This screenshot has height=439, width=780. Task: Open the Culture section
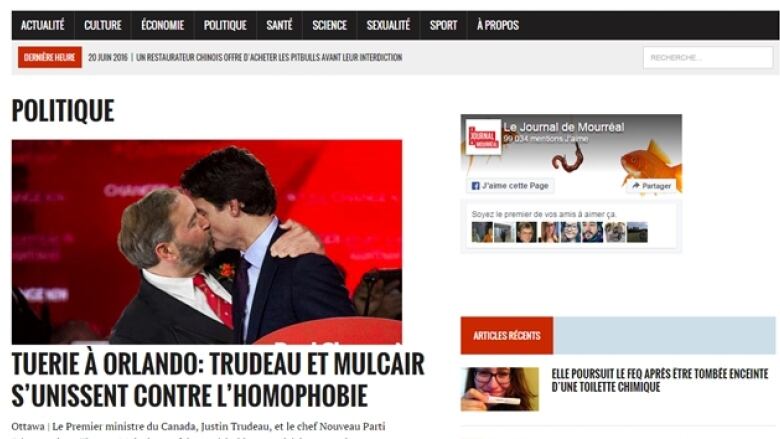(x=103, y=25)
